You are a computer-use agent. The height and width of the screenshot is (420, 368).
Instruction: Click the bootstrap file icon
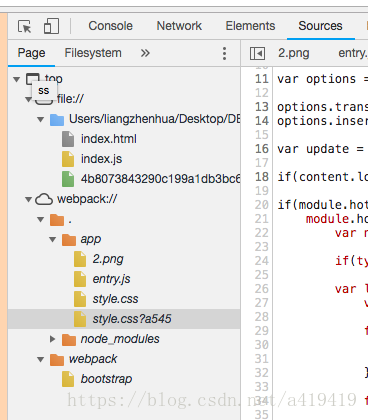pos(68,379)
